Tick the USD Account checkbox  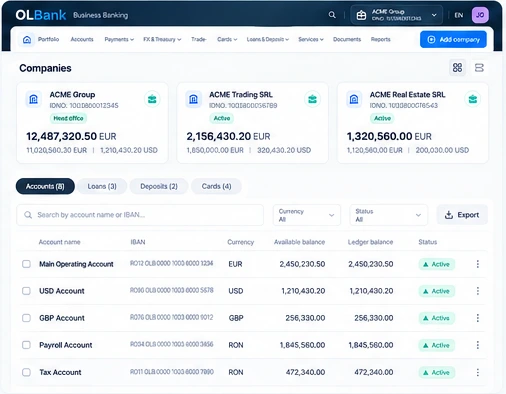[x=26, y=291]
